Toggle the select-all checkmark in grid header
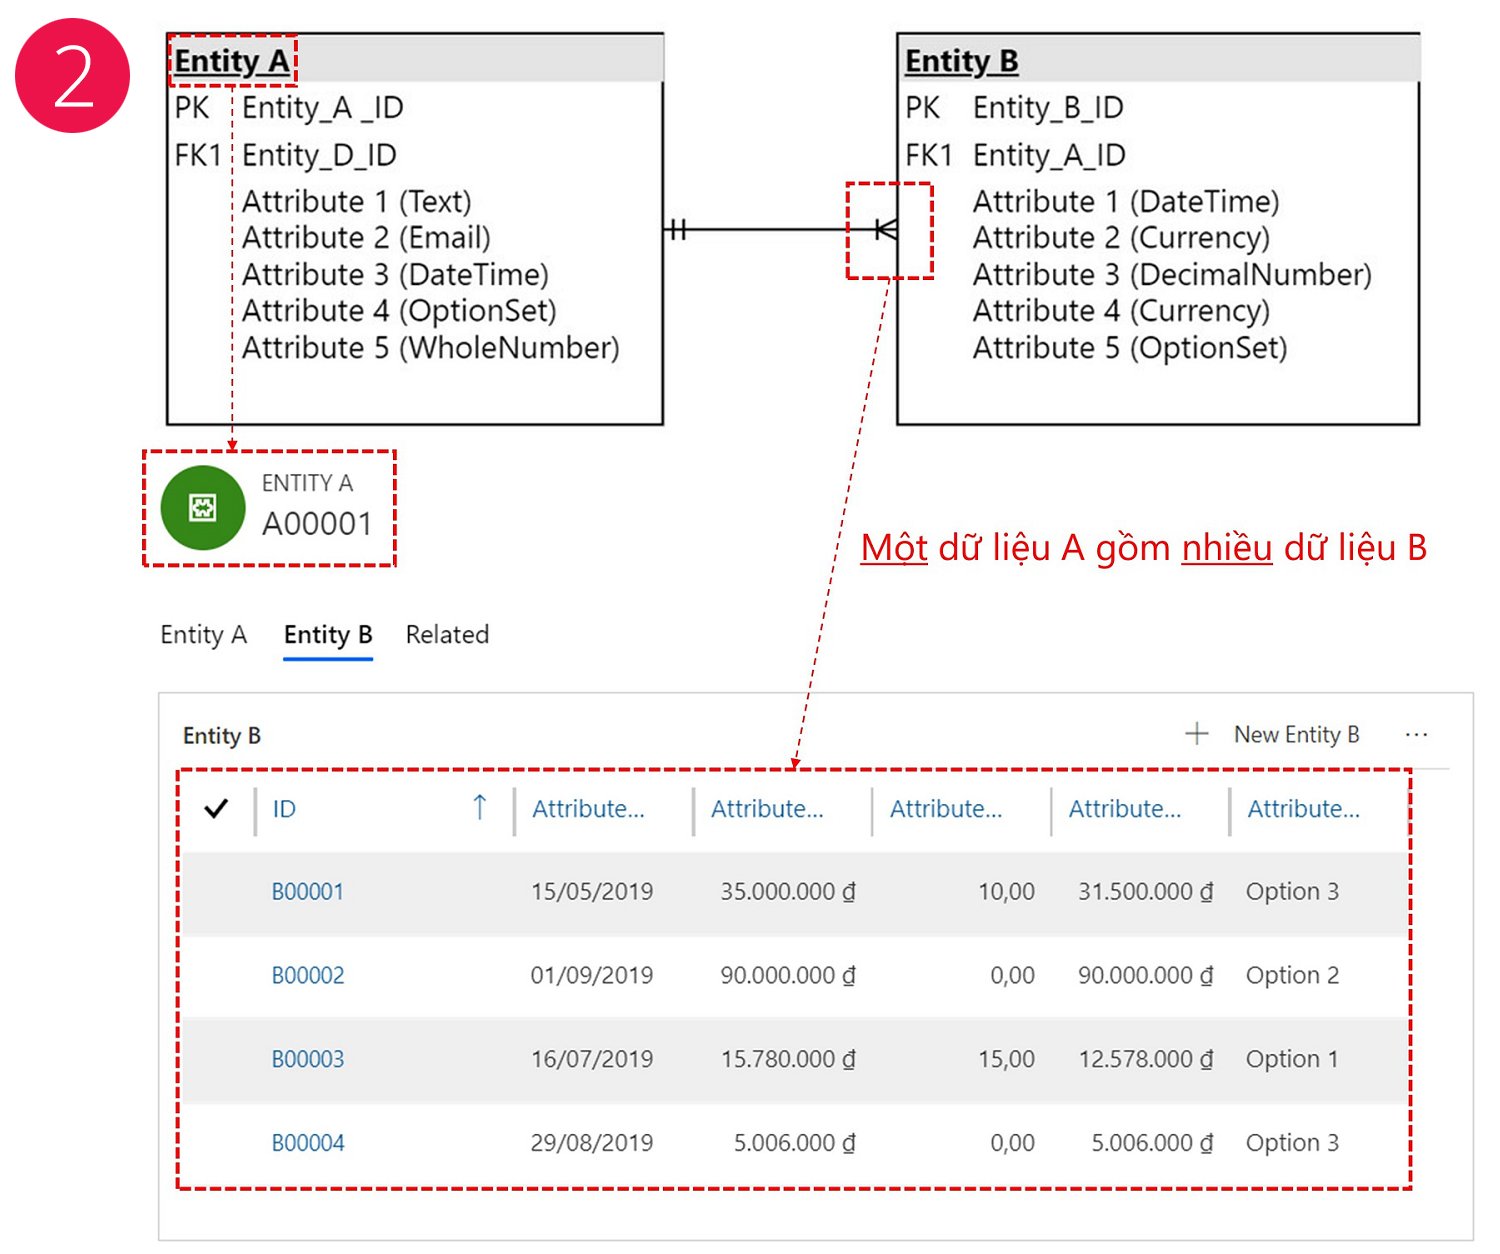Screen dimensions: 1500x1254 (x=216, y=809)
